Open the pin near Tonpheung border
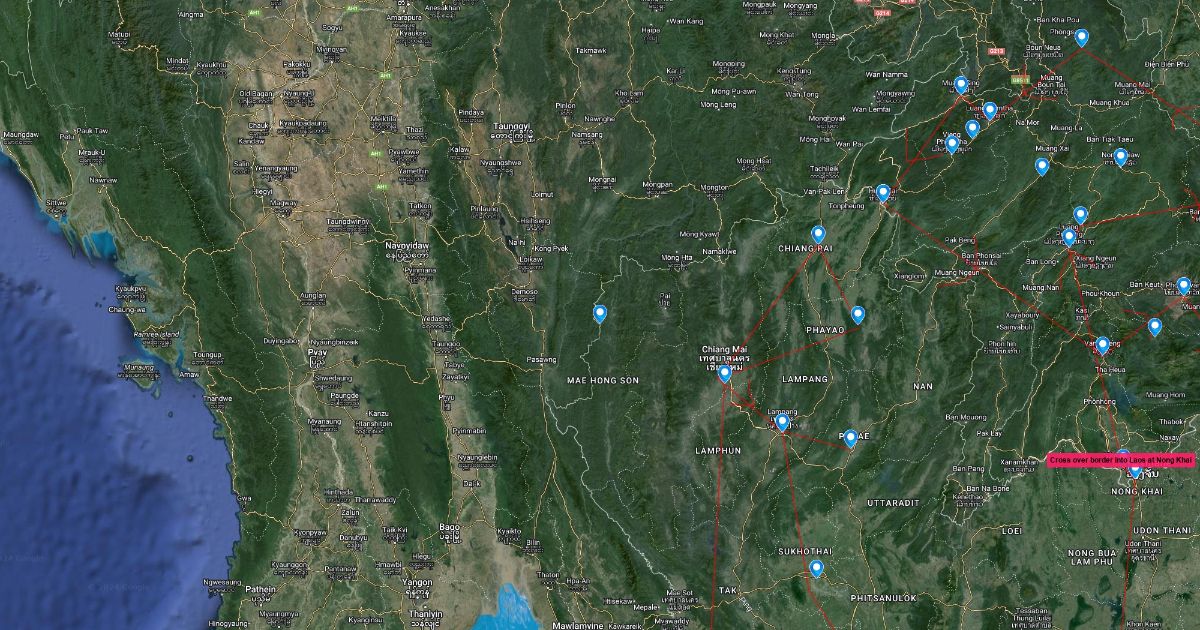This screenshot has height=630, width=1200. [883, 192]
